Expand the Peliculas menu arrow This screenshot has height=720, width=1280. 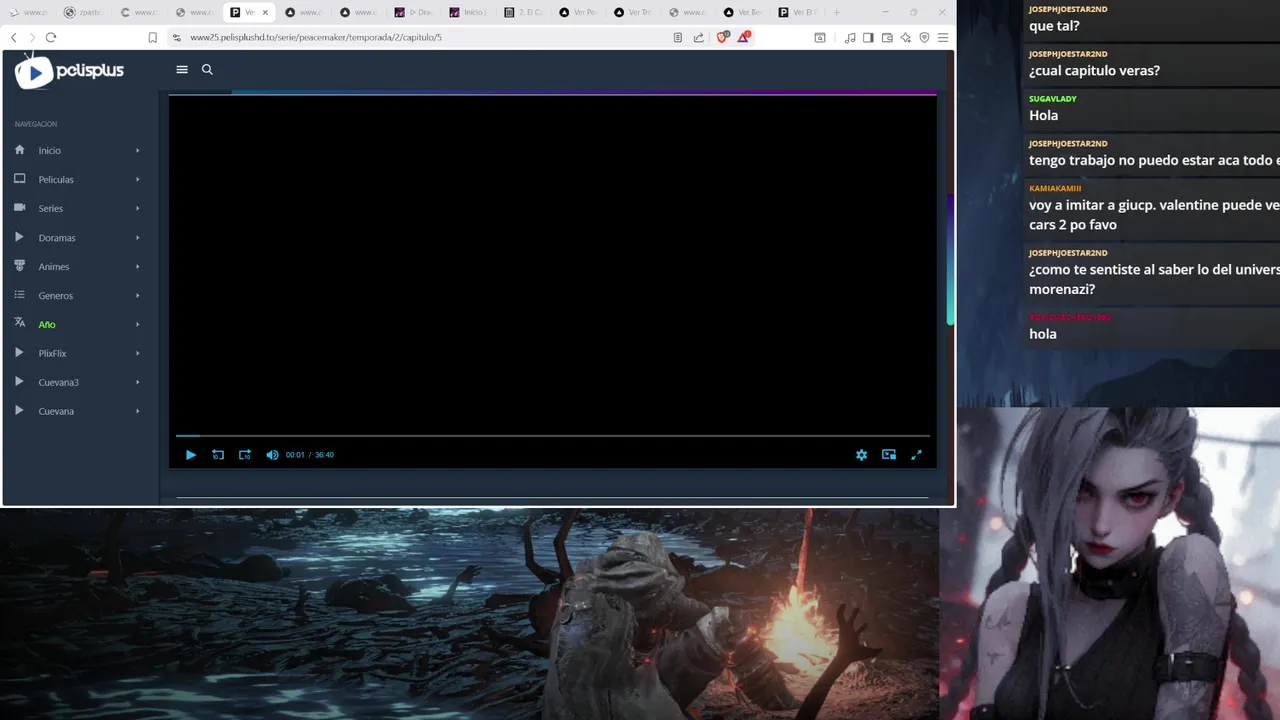[x=138, y=180]
